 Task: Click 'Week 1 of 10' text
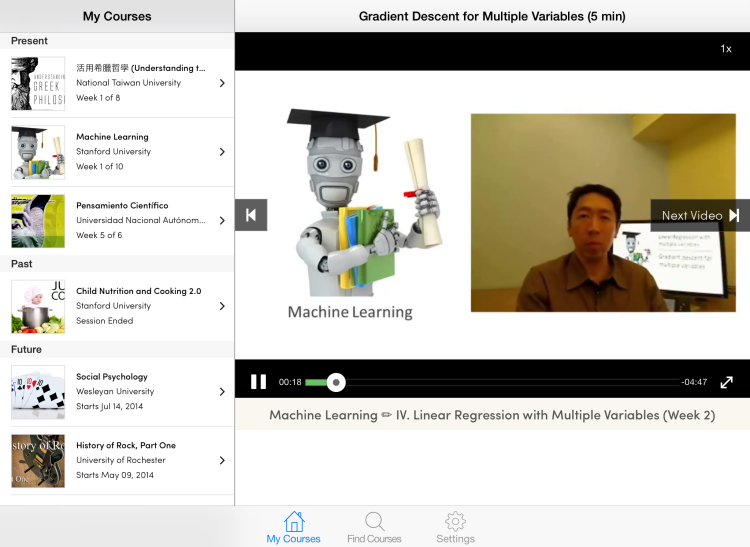(99, 166)
